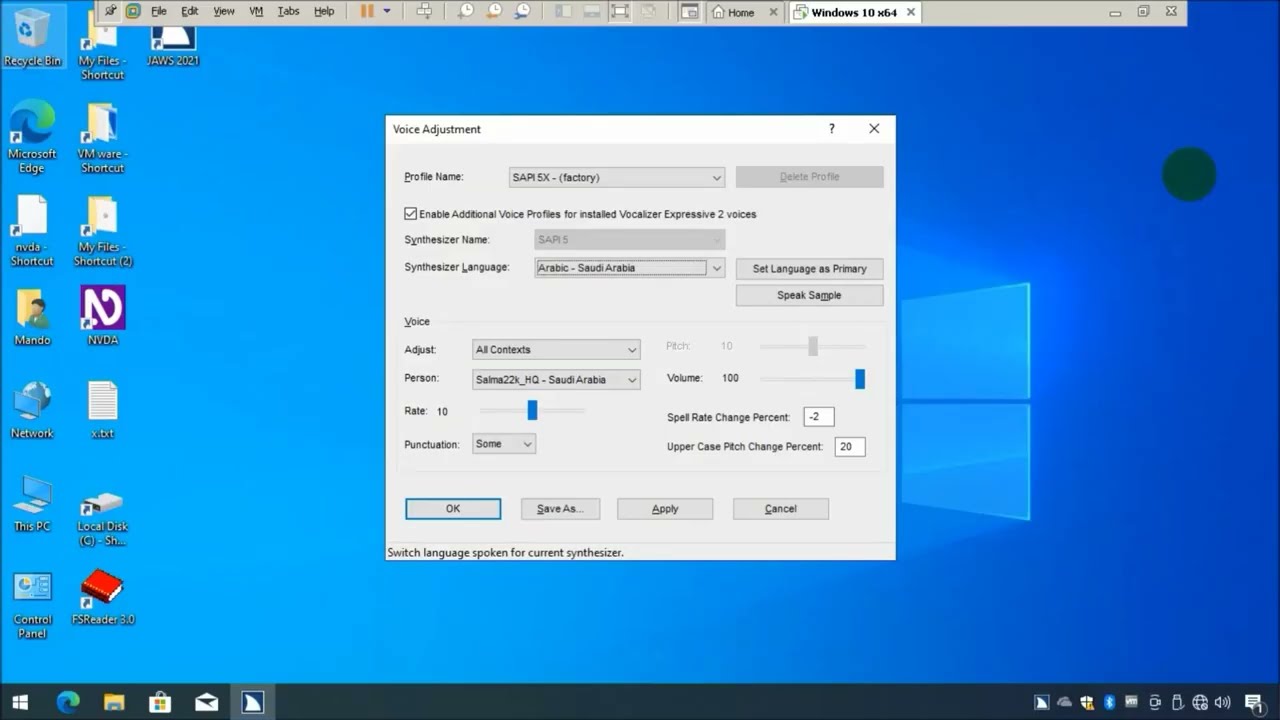Launch Microsoft Edge from the taskbar
Screen dimensions: 1280x720
click(x=67, y=702)
